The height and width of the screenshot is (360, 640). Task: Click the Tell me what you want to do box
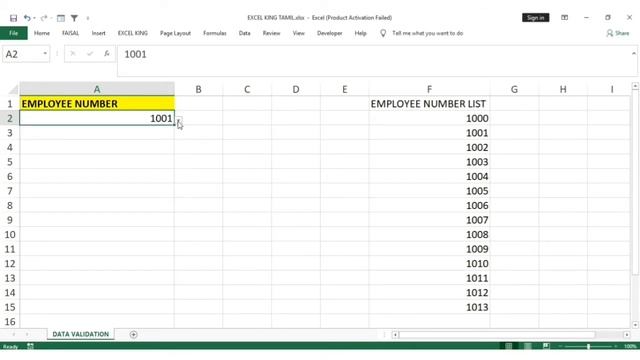click(427, 33)
